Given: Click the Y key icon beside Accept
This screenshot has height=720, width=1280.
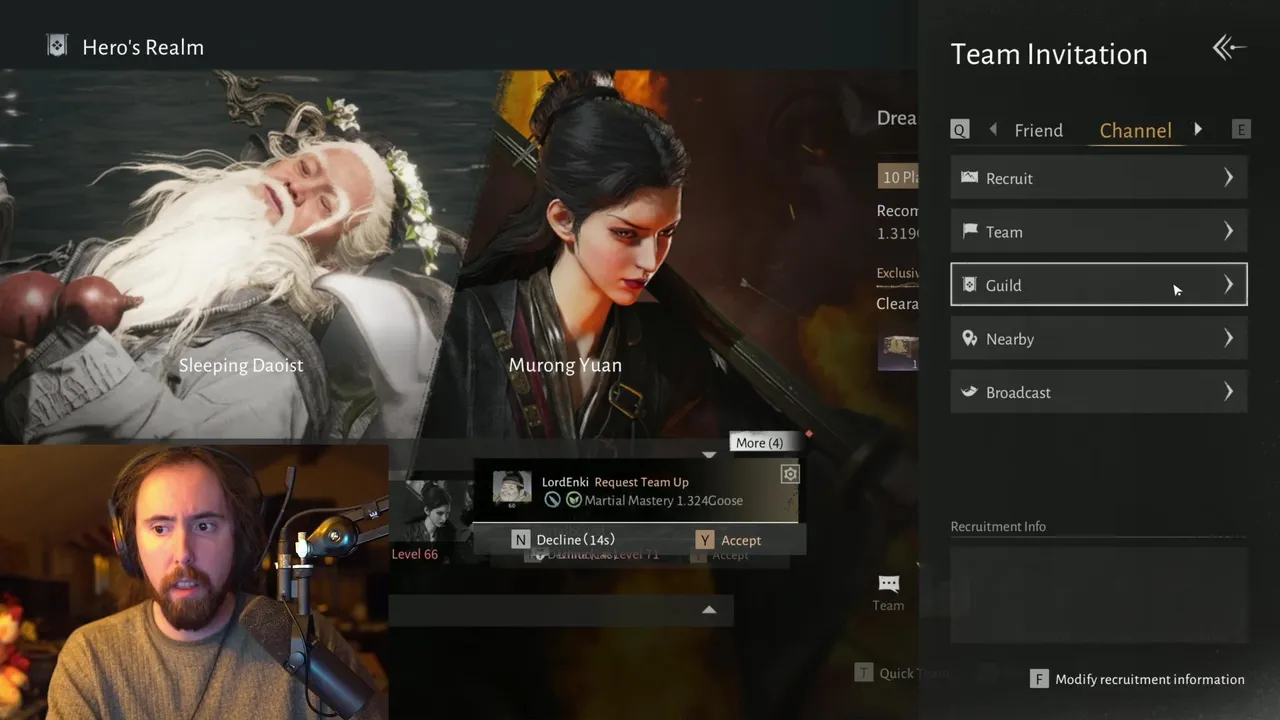Looking at the screenshot, I should [x=705, y=540].
